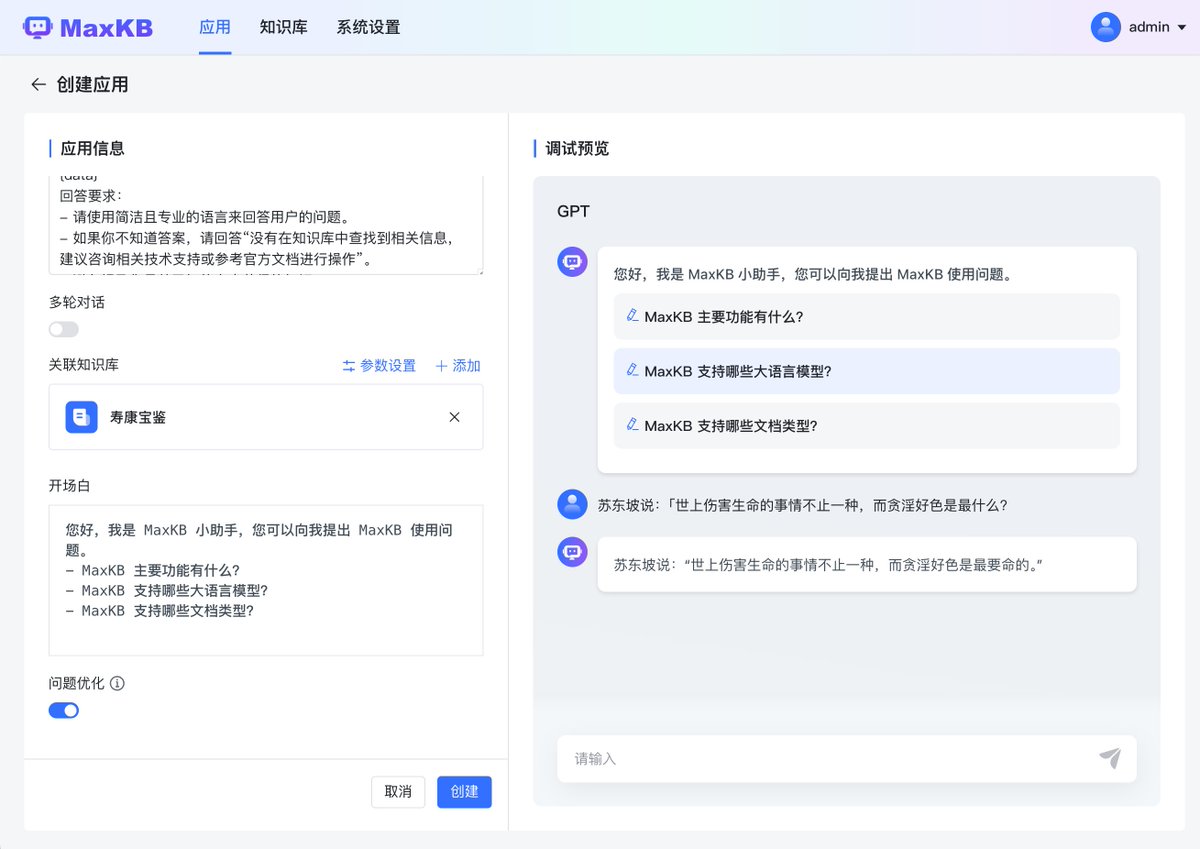Select the question MaxKB 主要功能有什么?
This screenshot has height=849, width=1200.
[x=867, y=317]
